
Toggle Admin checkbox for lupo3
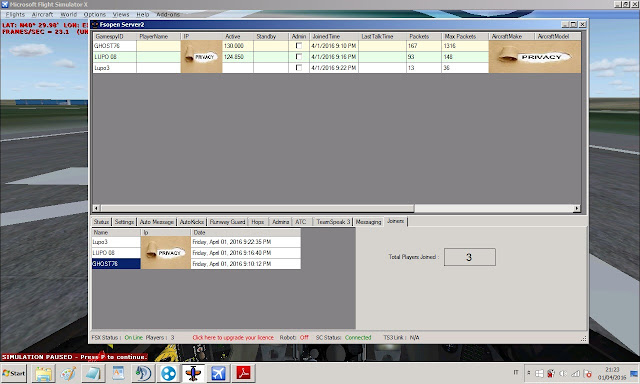pos(299,67)
